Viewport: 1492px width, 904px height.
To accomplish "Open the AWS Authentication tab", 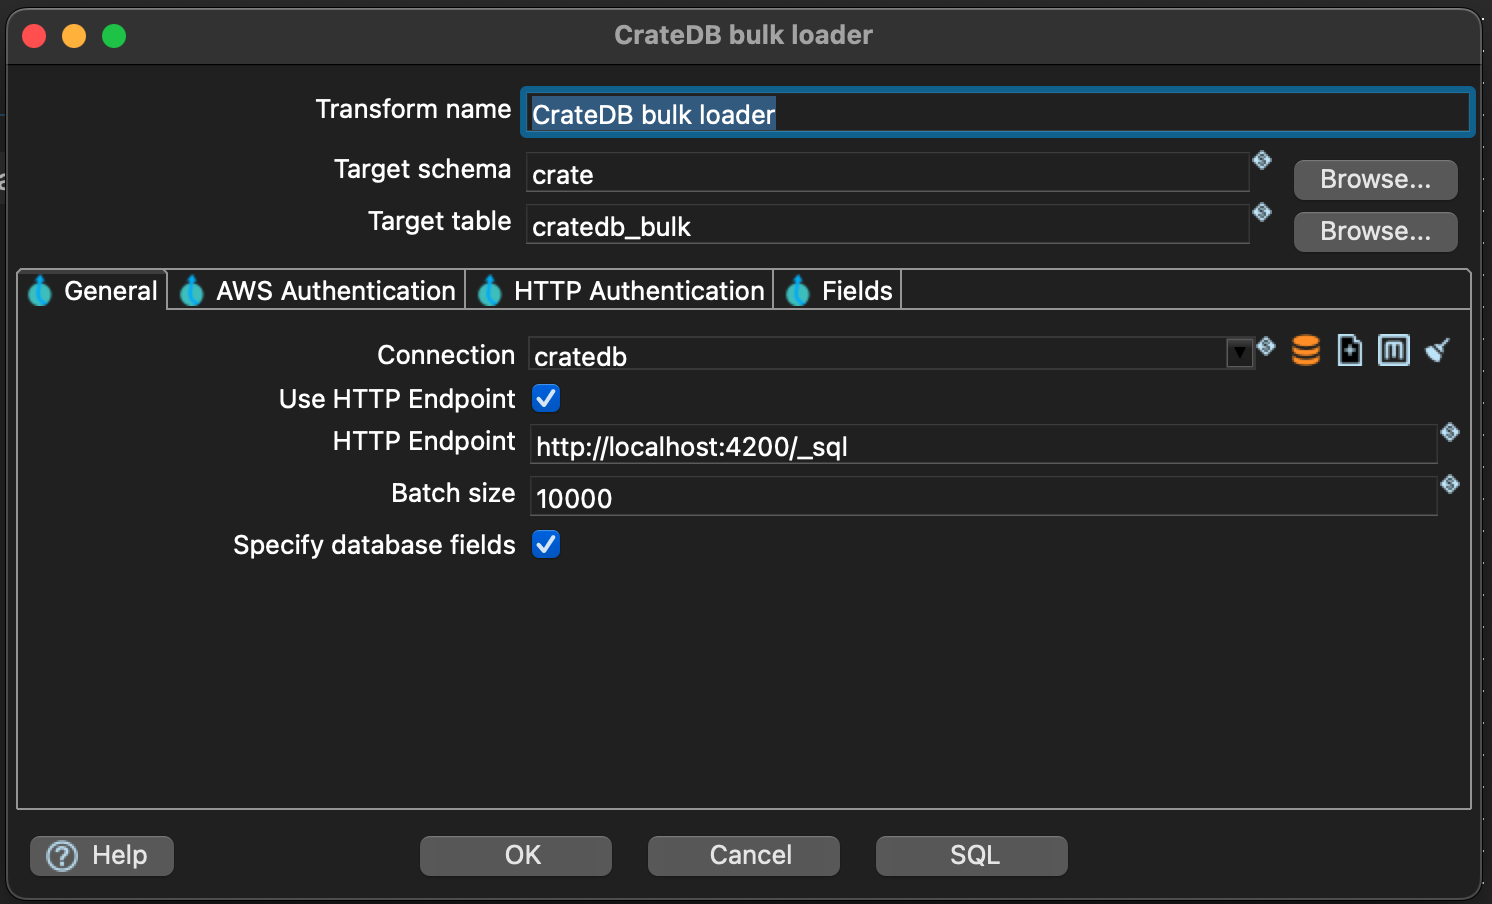I will pyautogui.click(x=317, y=291).
